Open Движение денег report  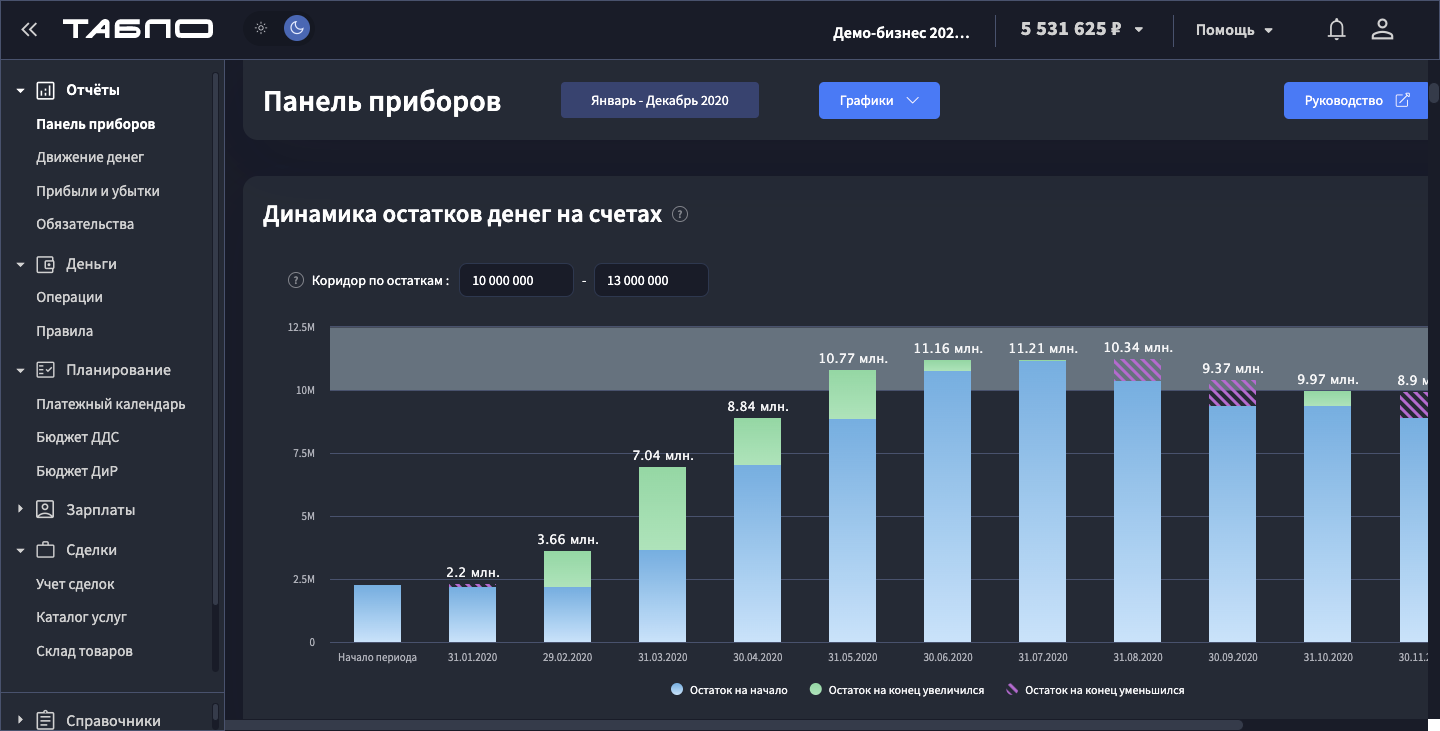click(90, 157)
